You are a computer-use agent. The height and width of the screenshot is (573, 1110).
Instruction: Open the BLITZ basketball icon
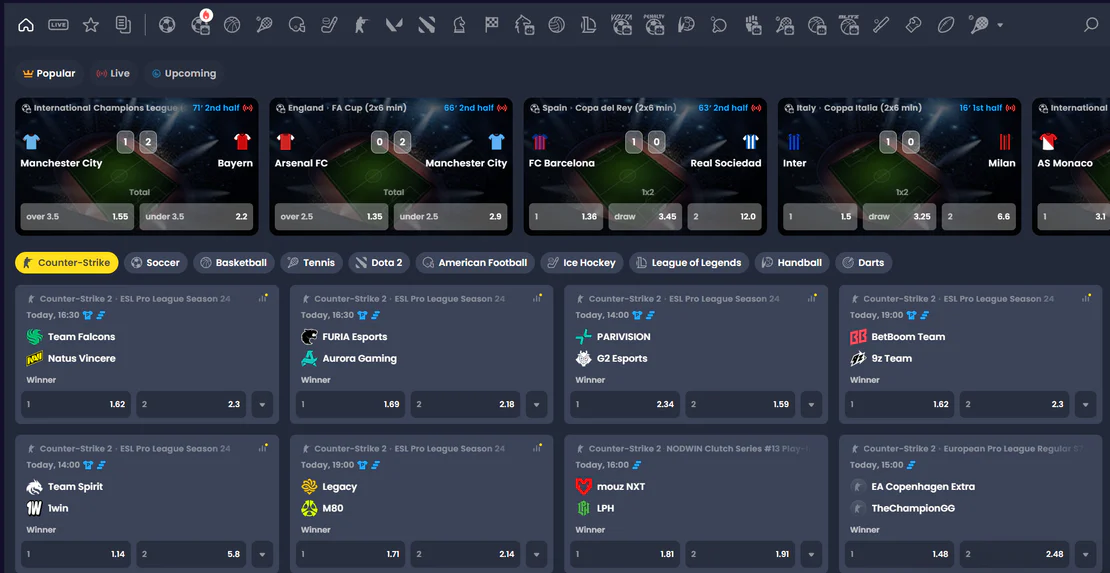[848, 25]
